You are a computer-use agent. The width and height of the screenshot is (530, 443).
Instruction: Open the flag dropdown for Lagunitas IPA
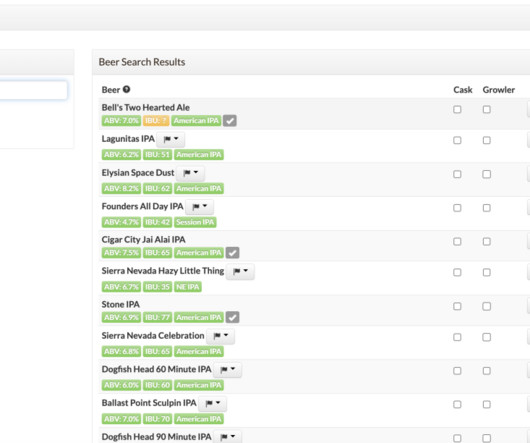click(x=171, y=139)
